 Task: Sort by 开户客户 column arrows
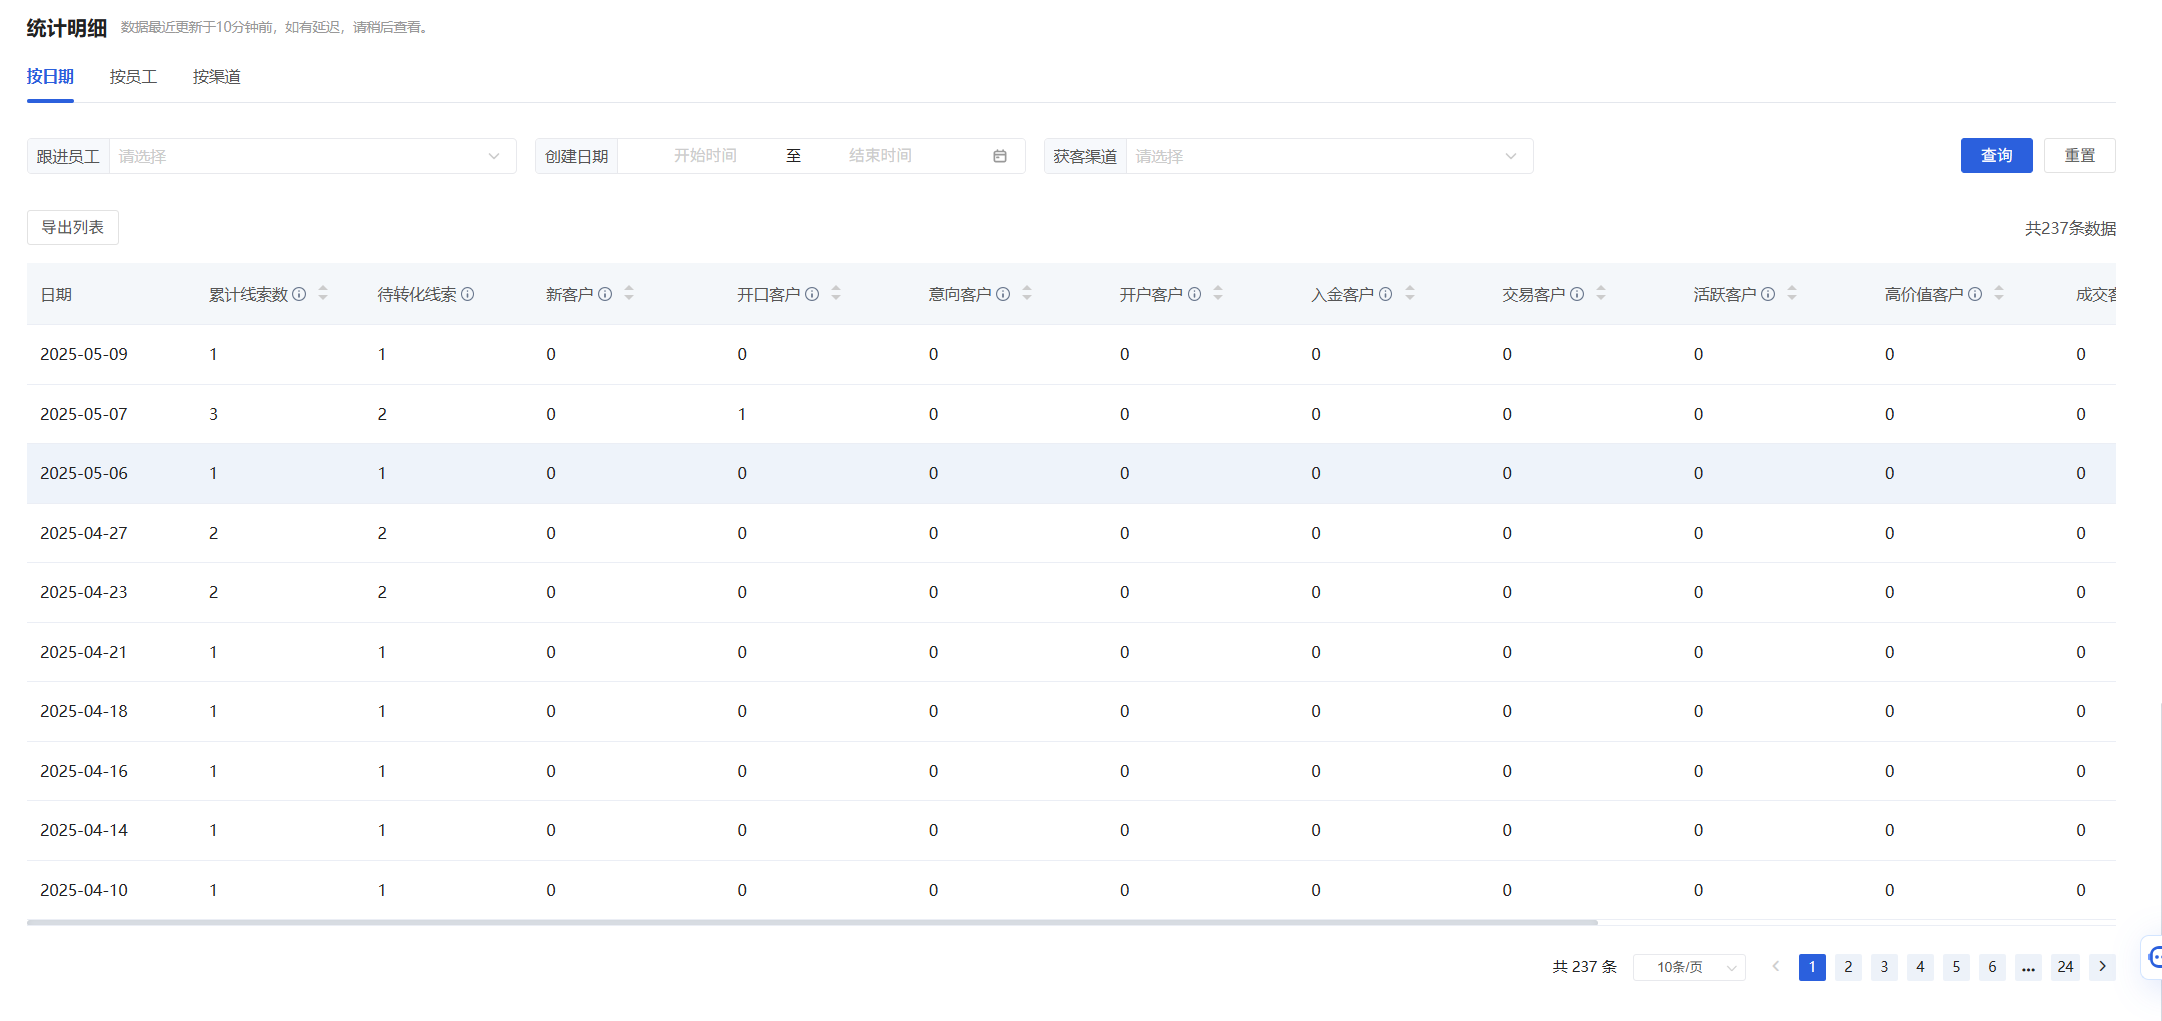click(1218, 293)
